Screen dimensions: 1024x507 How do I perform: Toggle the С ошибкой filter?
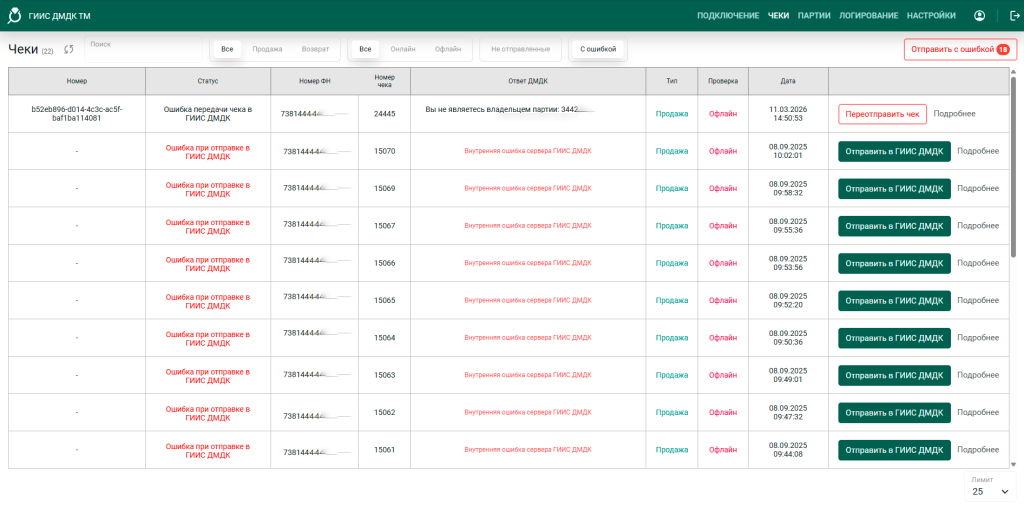point(598,49)
